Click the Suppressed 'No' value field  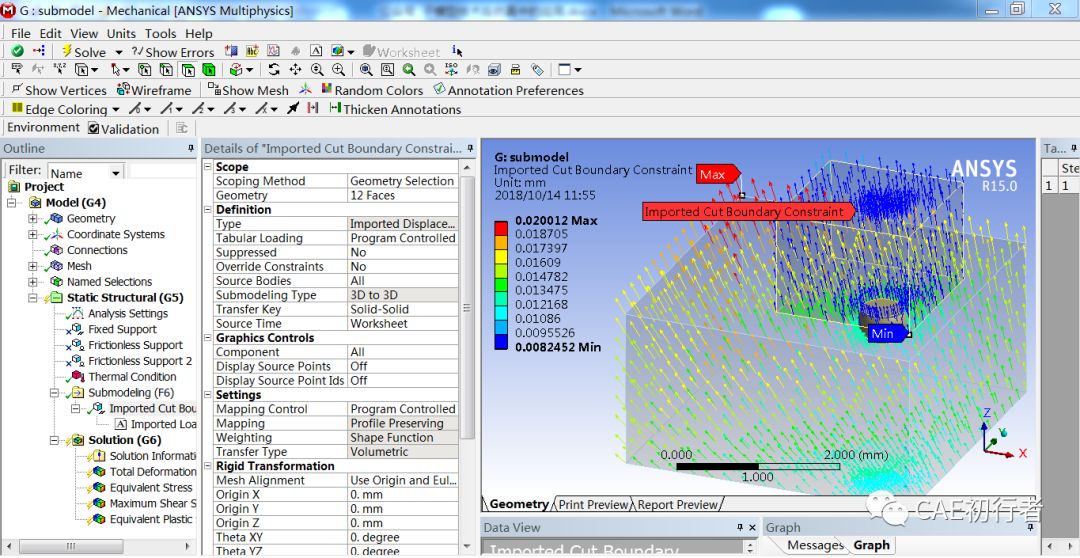(403, 252)
